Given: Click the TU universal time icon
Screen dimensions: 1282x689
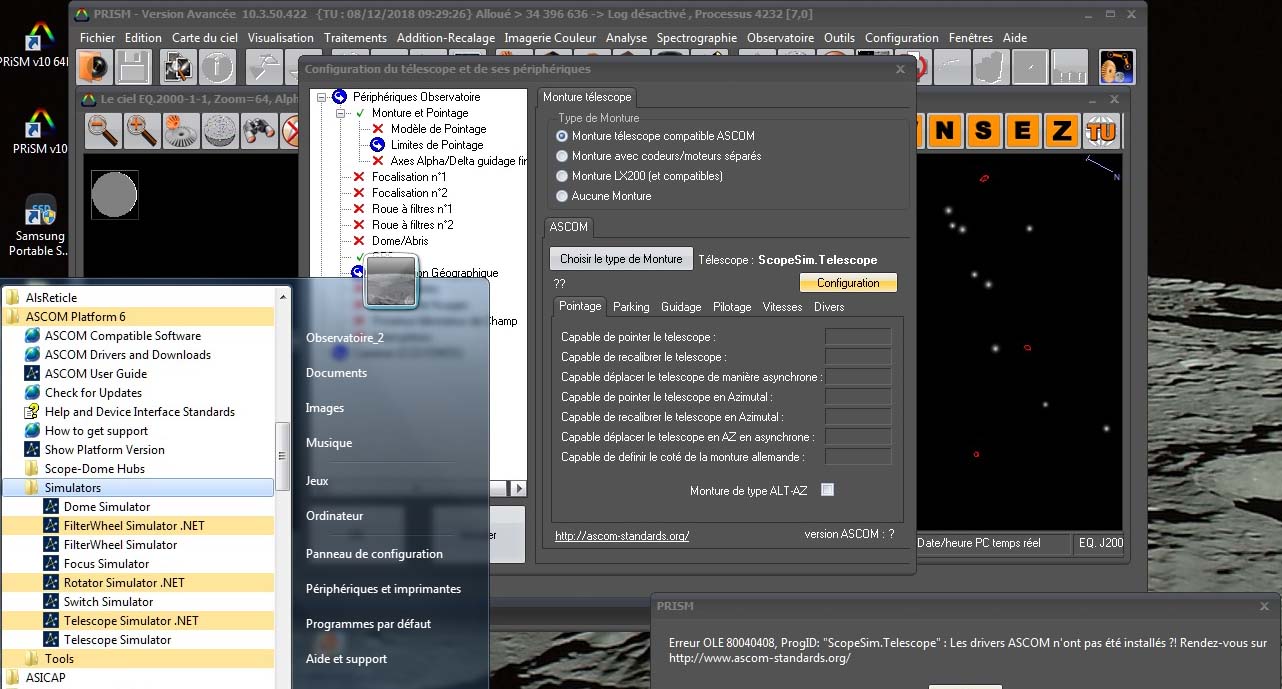Looking at the screenshot, I should click(x=1101, y=130).
